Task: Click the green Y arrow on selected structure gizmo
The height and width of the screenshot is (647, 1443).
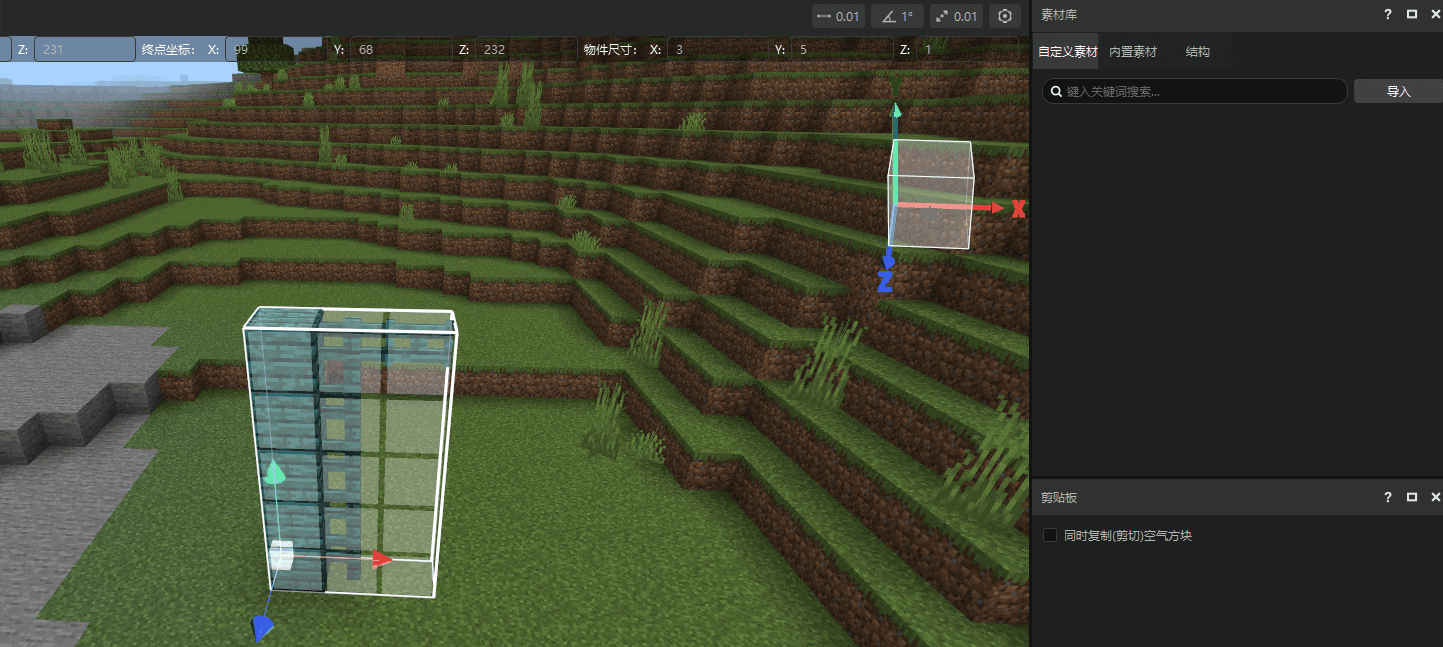Action: click(x=274, y=473)
